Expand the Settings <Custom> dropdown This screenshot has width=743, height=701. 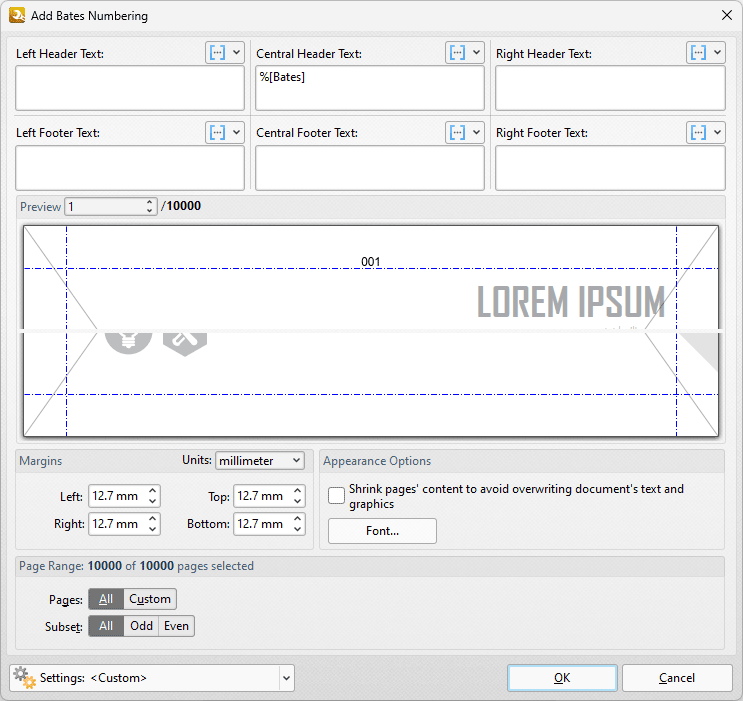coord(287,678)
